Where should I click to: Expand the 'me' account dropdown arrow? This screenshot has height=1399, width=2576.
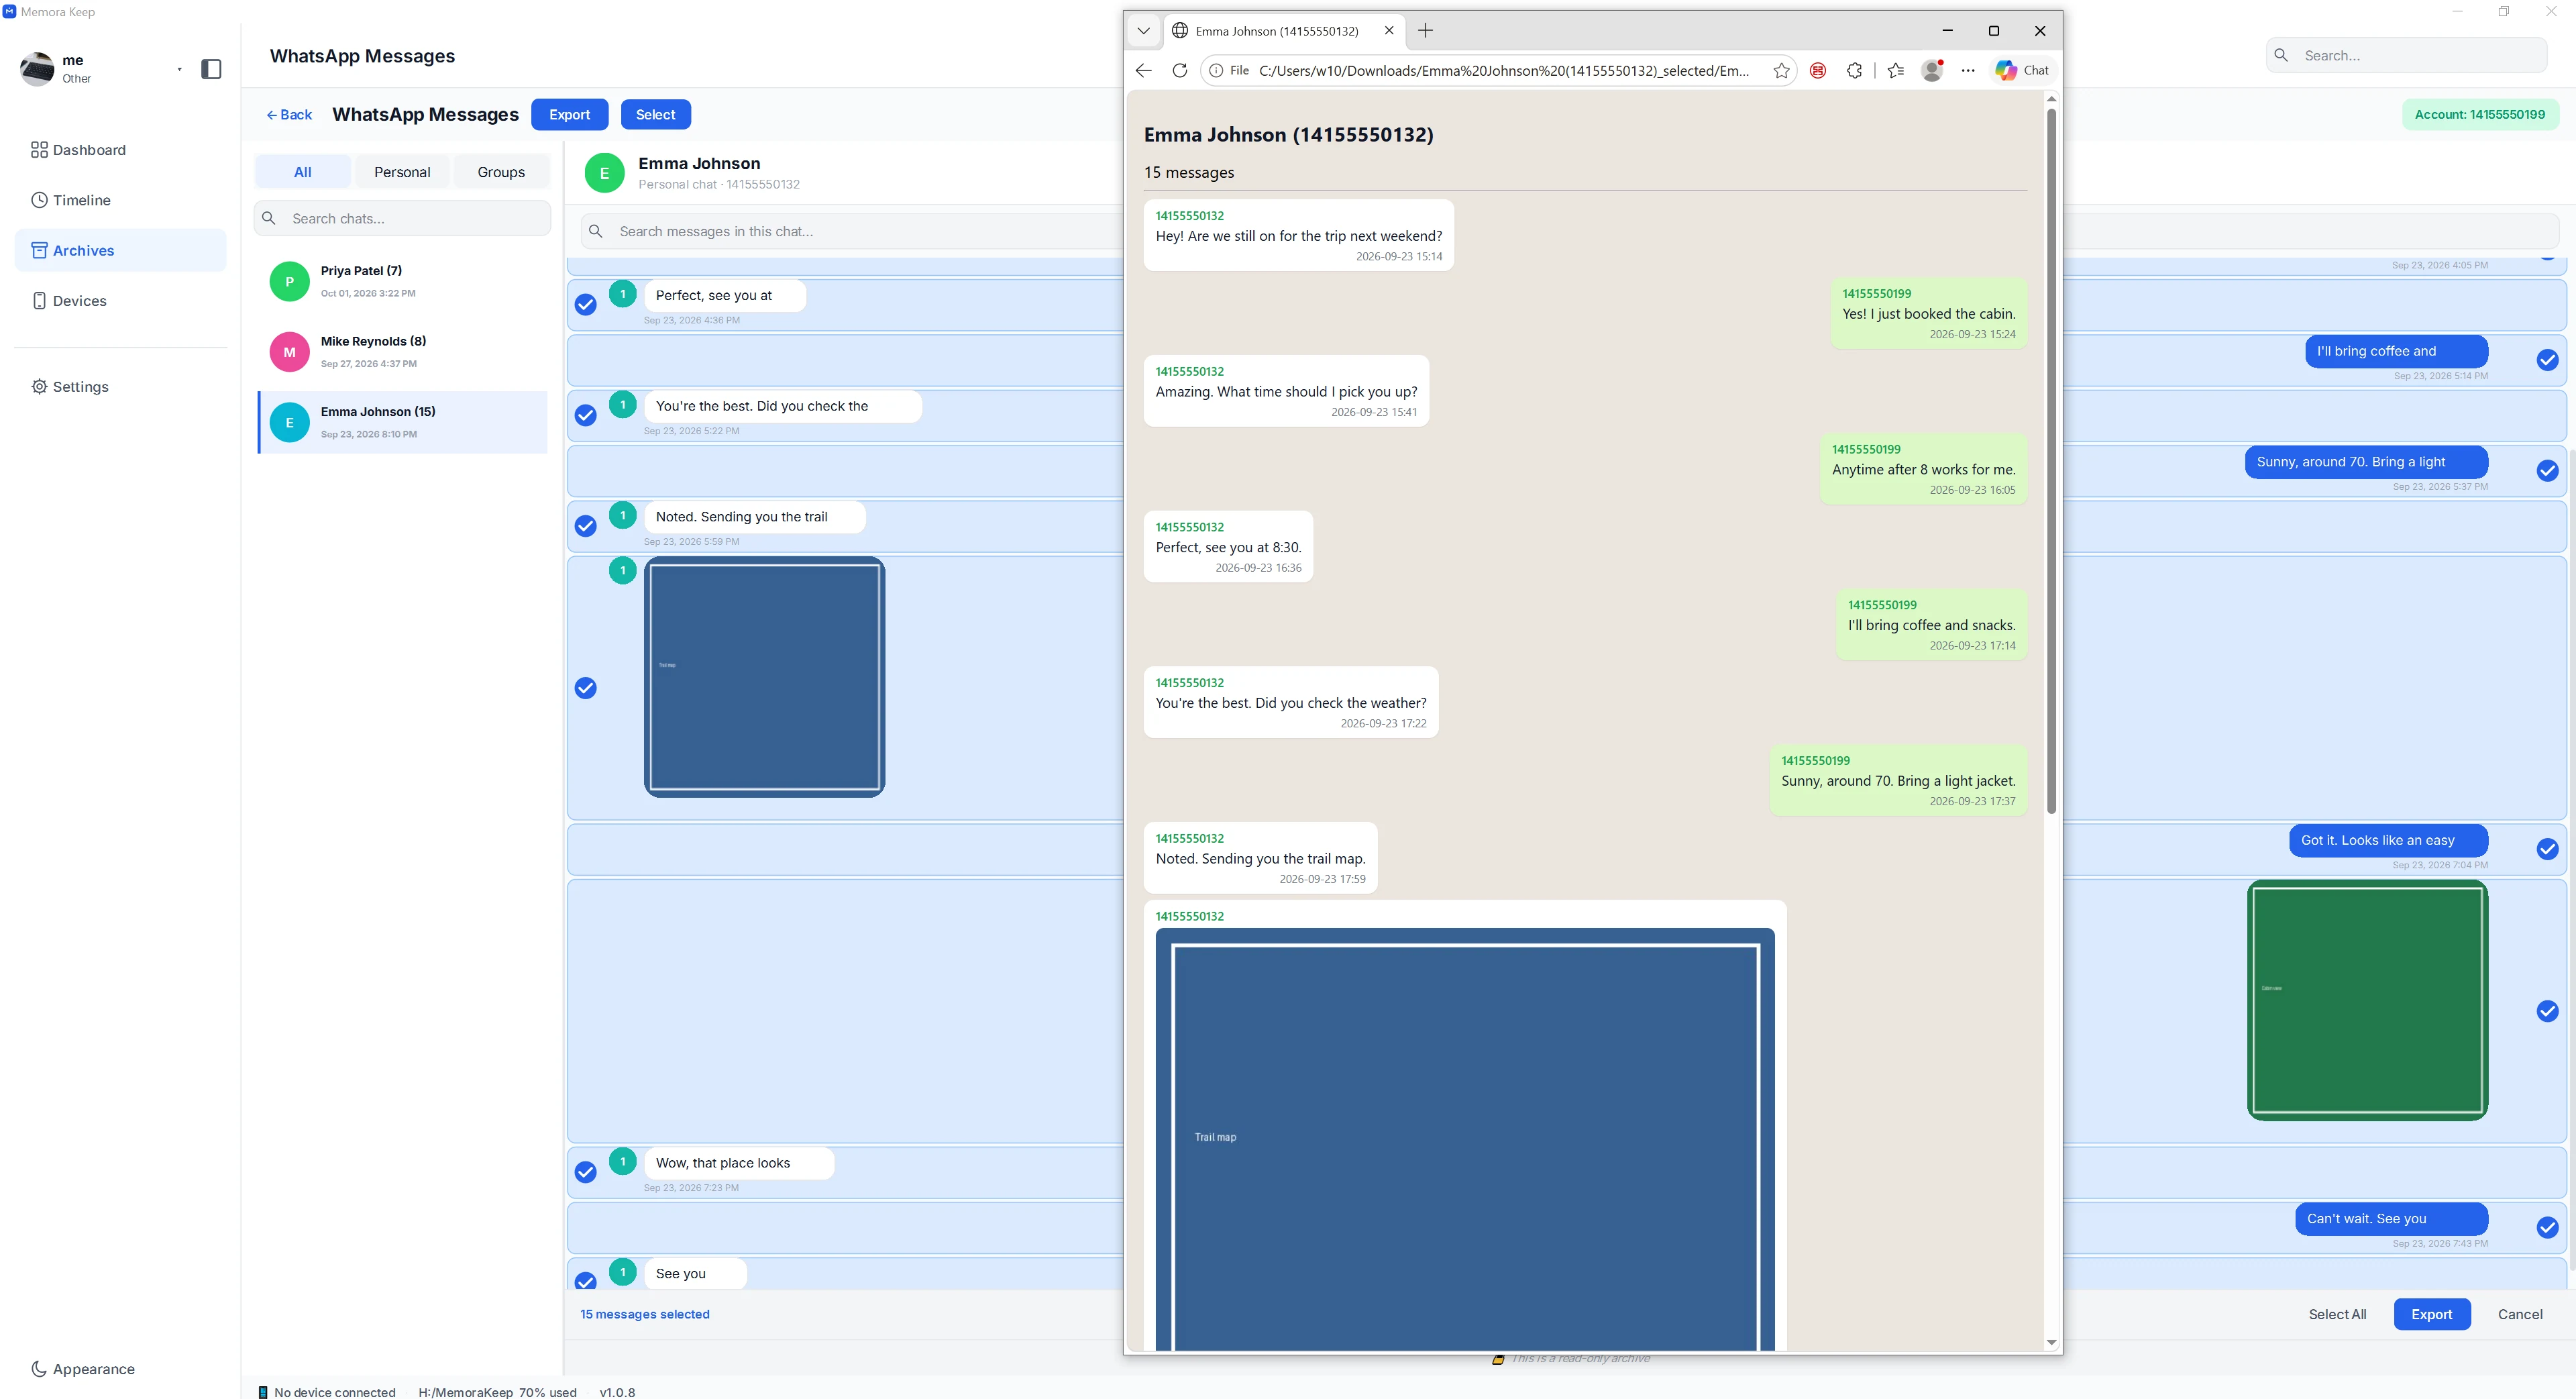(179, 69)
